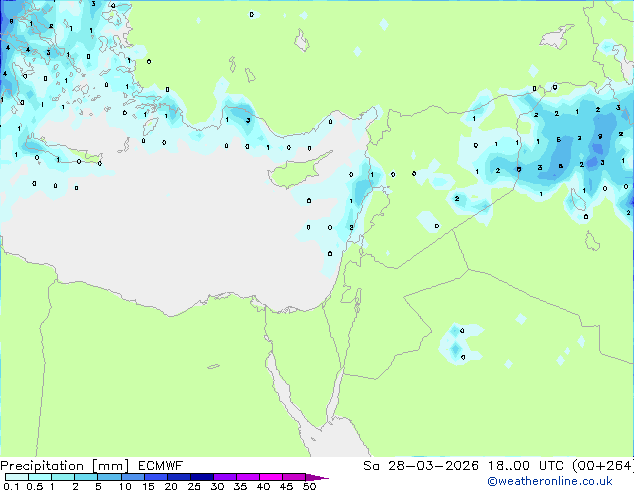Open the weatheronline.co.uk link

[549, 481]
